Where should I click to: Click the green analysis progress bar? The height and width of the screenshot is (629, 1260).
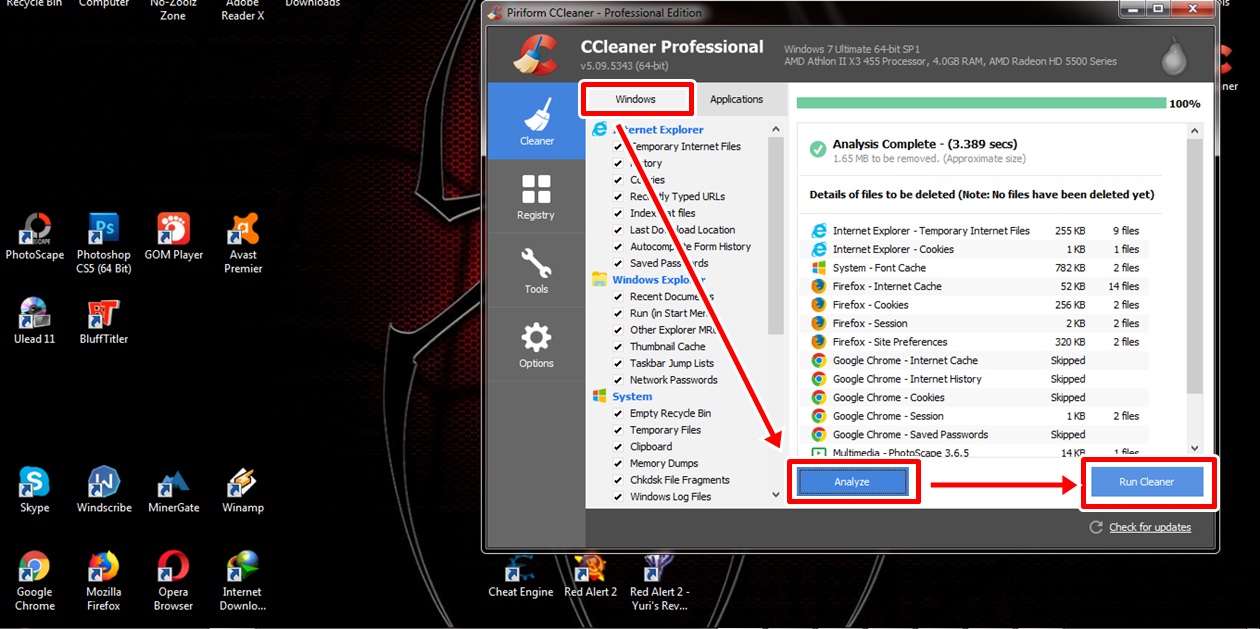pyautogui.click(x=981, y=103)
